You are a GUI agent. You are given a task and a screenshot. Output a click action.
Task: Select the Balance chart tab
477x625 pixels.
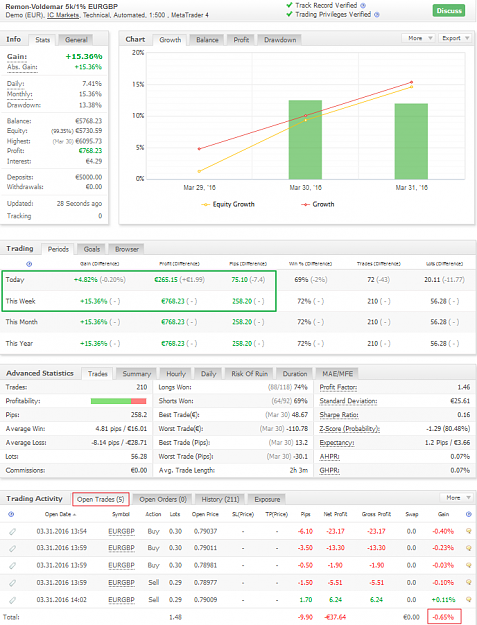[x=207, y=40]
